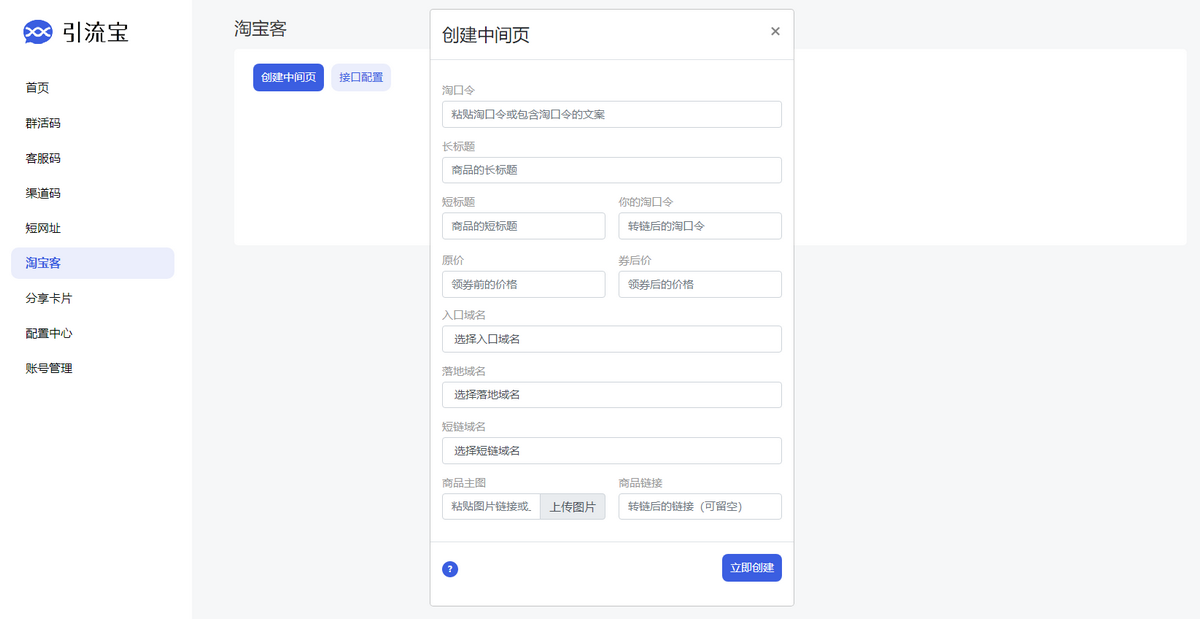Click the 券后价 input field
Image resolution: width=1200 pixels, height=619 pixels.
click(699, 284)
